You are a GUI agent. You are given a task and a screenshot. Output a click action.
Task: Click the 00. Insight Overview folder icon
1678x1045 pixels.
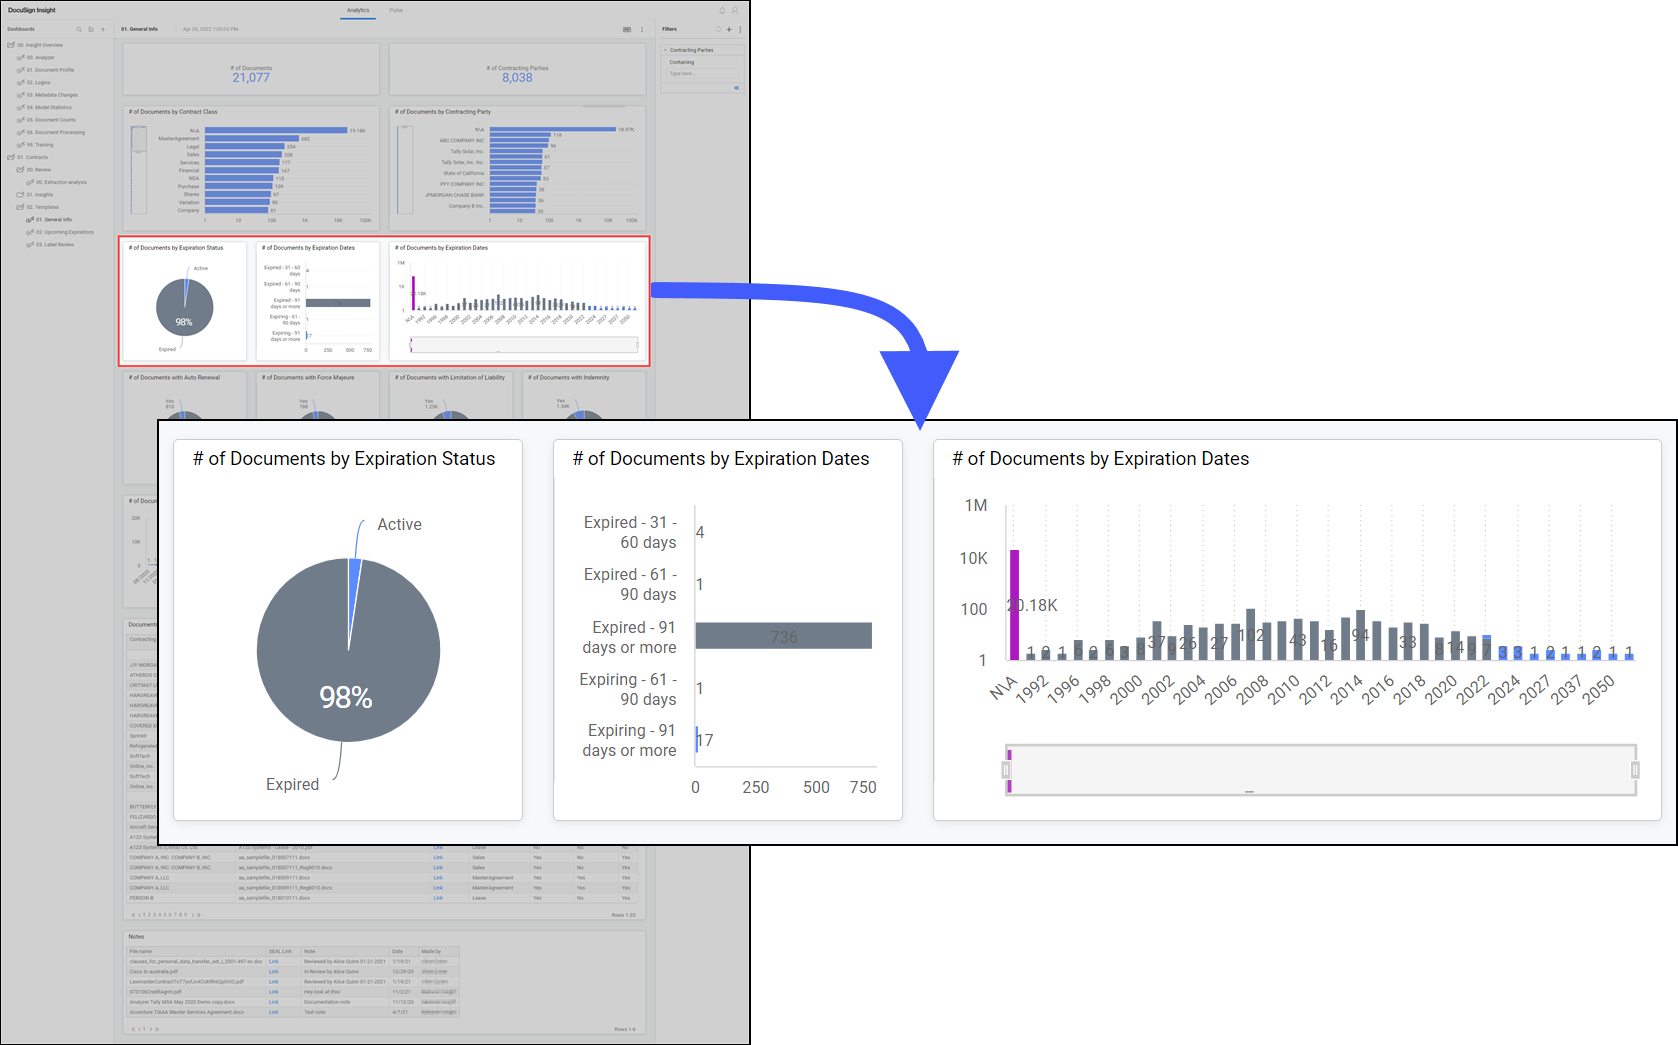tap(11, 45)
